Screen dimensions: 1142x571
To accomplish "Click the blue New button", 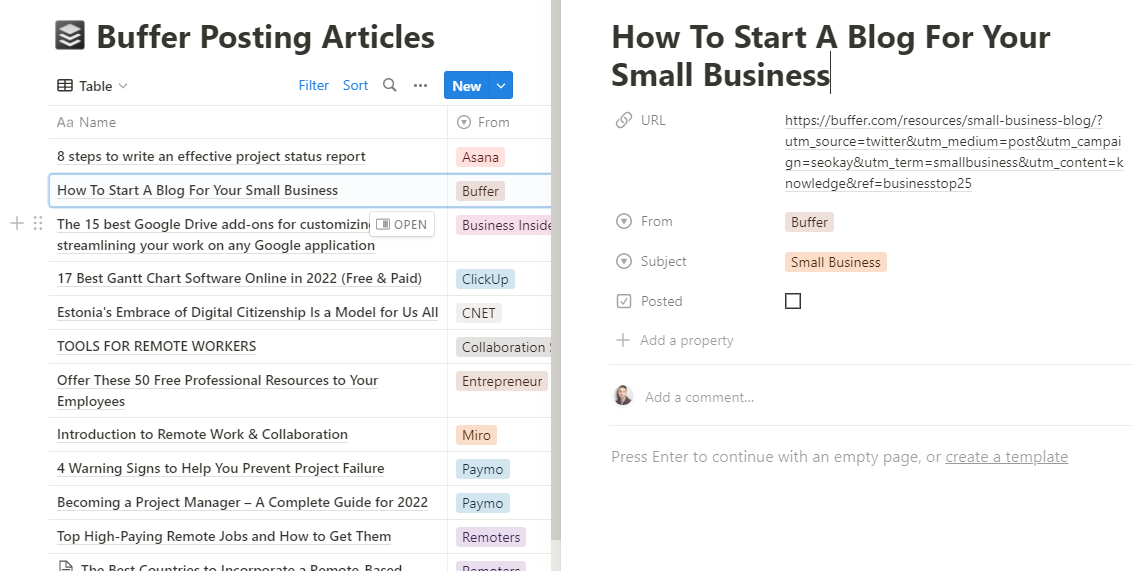I will tap(467, 85).
